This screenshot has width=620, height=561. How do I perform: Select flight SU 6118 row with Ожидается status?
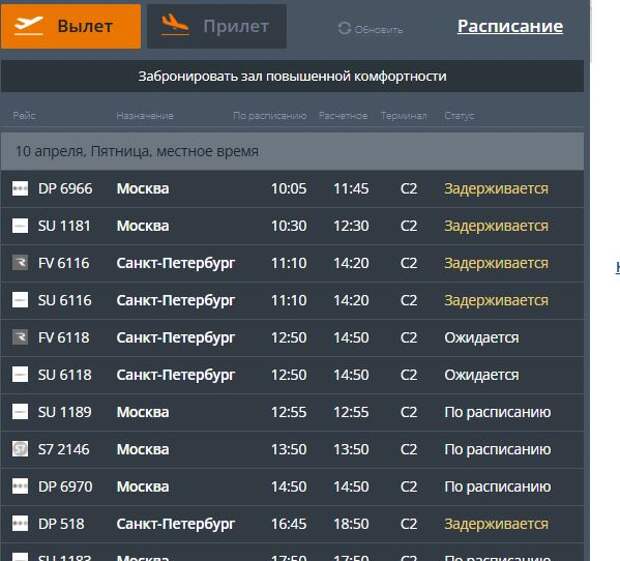tap(292, 375)
